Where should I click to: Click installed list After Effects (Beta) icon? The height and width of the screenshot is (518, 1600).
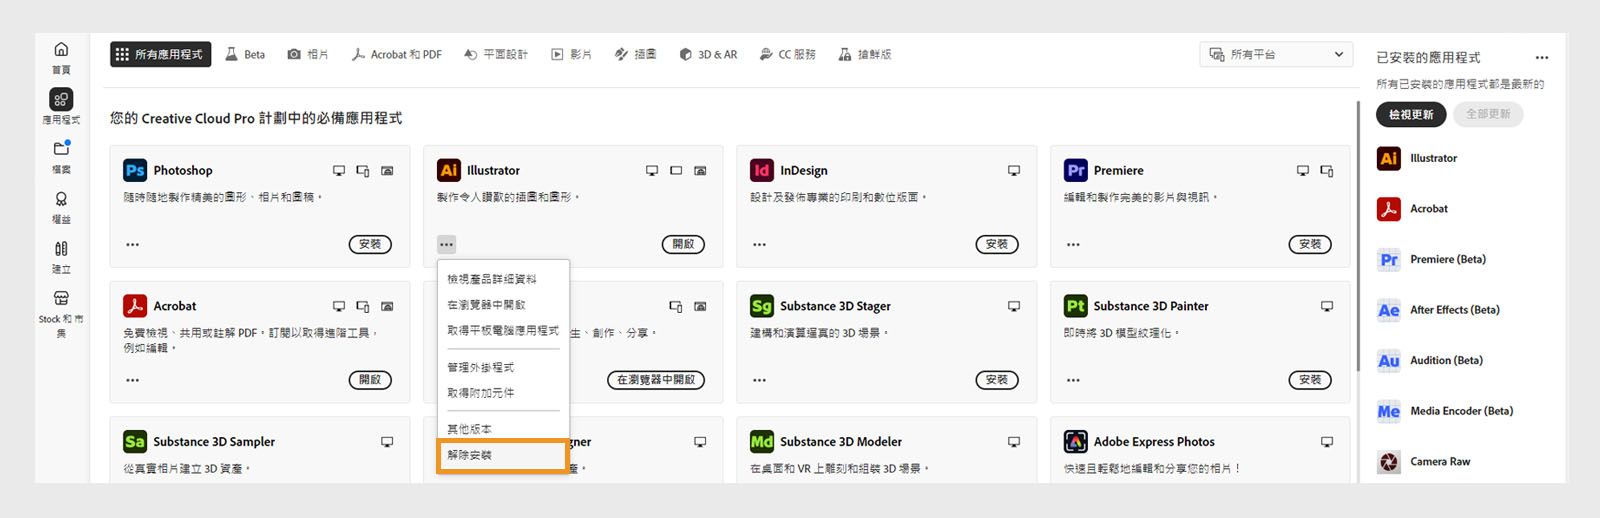pyautogui.click(x=1389, y=310)
